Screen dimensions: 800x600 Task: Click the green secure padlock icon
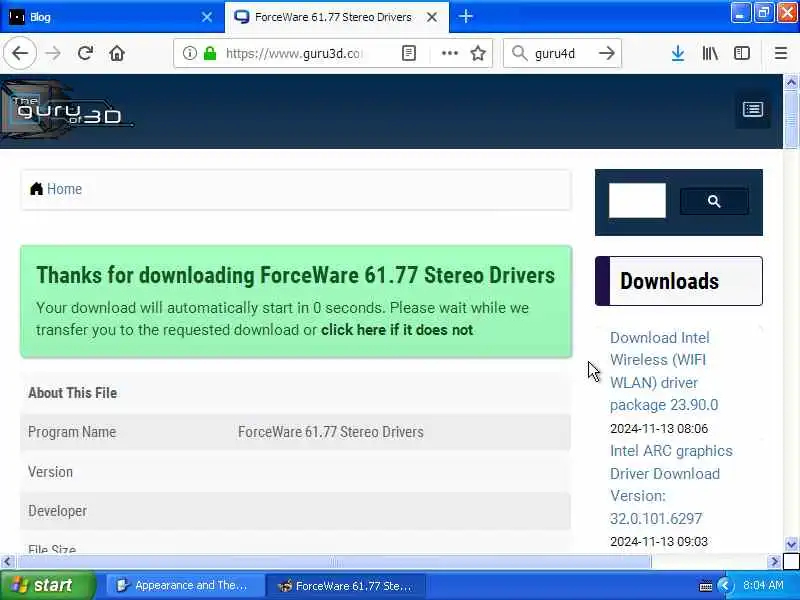click(x=210, y=53)
